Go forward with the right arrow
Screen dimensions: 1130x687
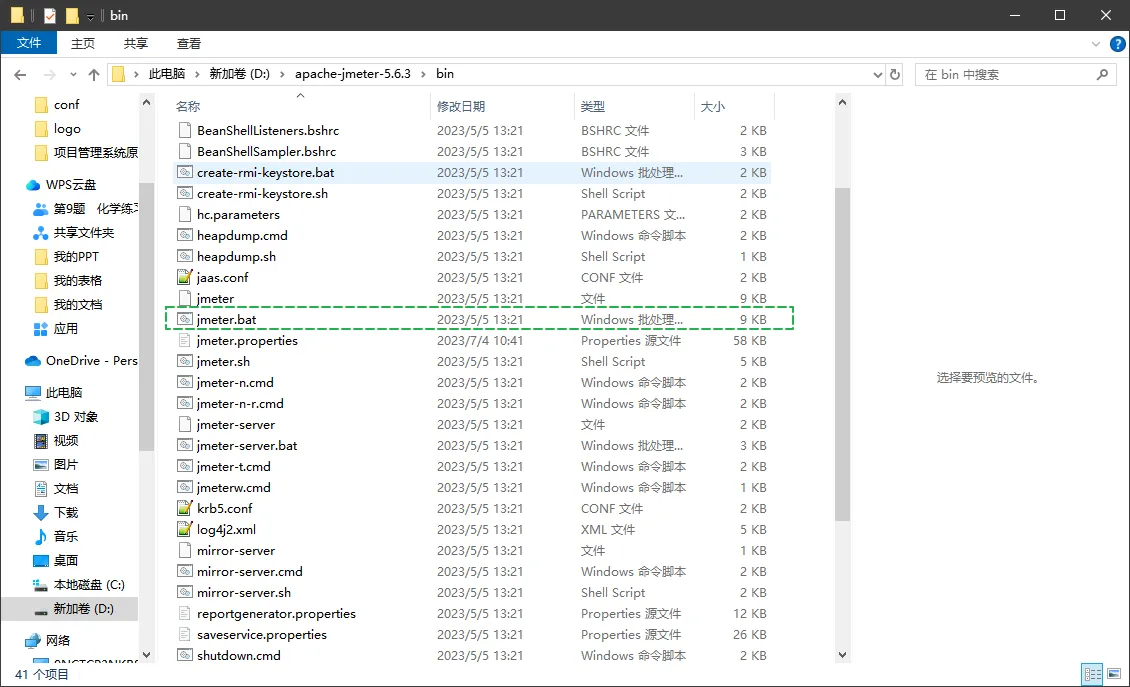[x=49, y=74]
